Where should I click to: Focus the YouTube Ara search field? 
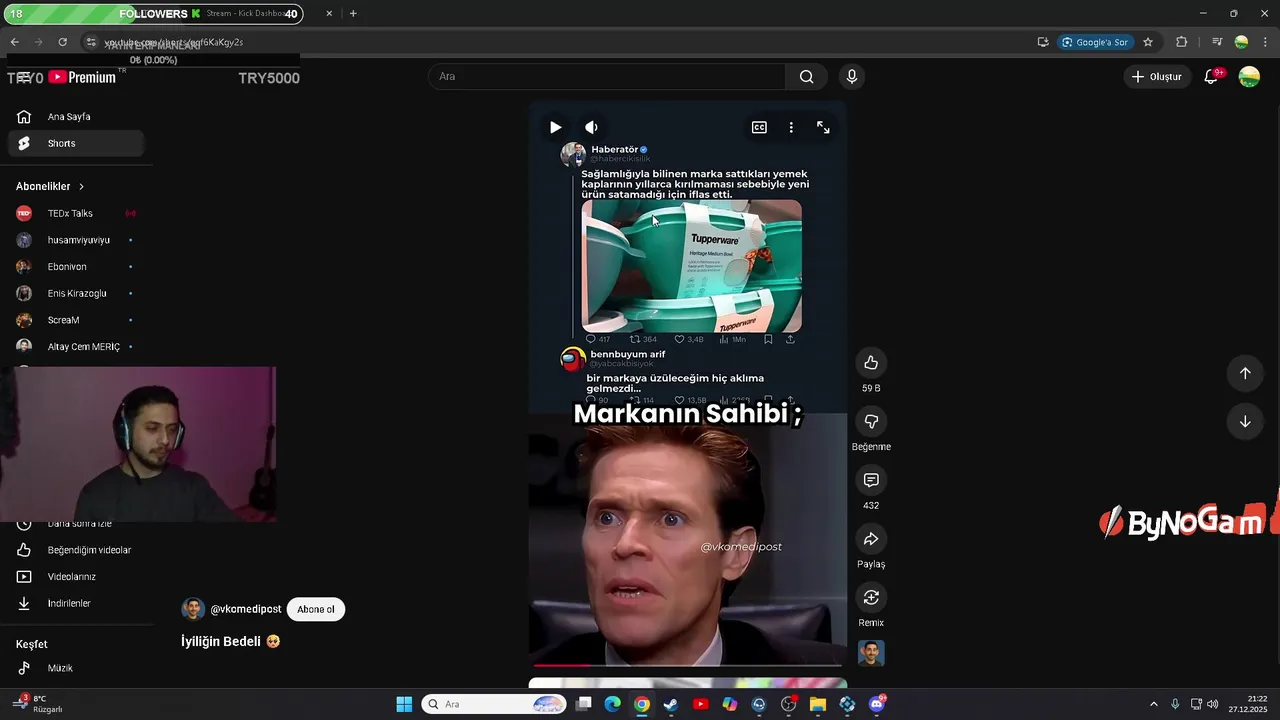[x=607, y=77]
